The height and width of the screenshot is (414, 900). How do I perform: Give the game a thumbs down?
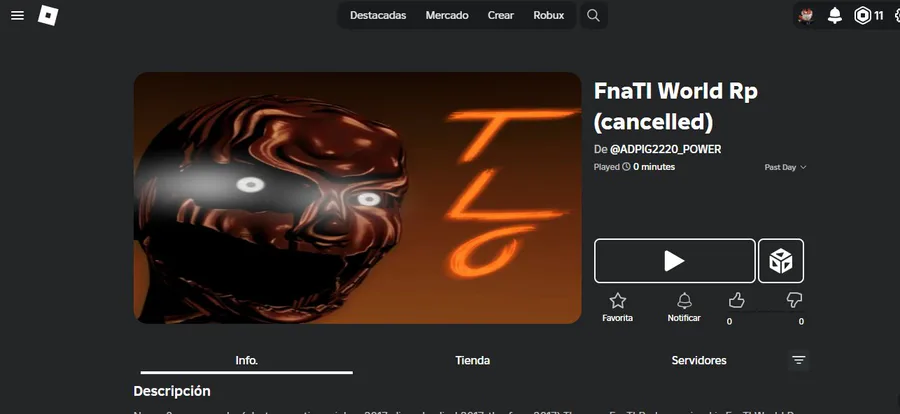[794, 300]
